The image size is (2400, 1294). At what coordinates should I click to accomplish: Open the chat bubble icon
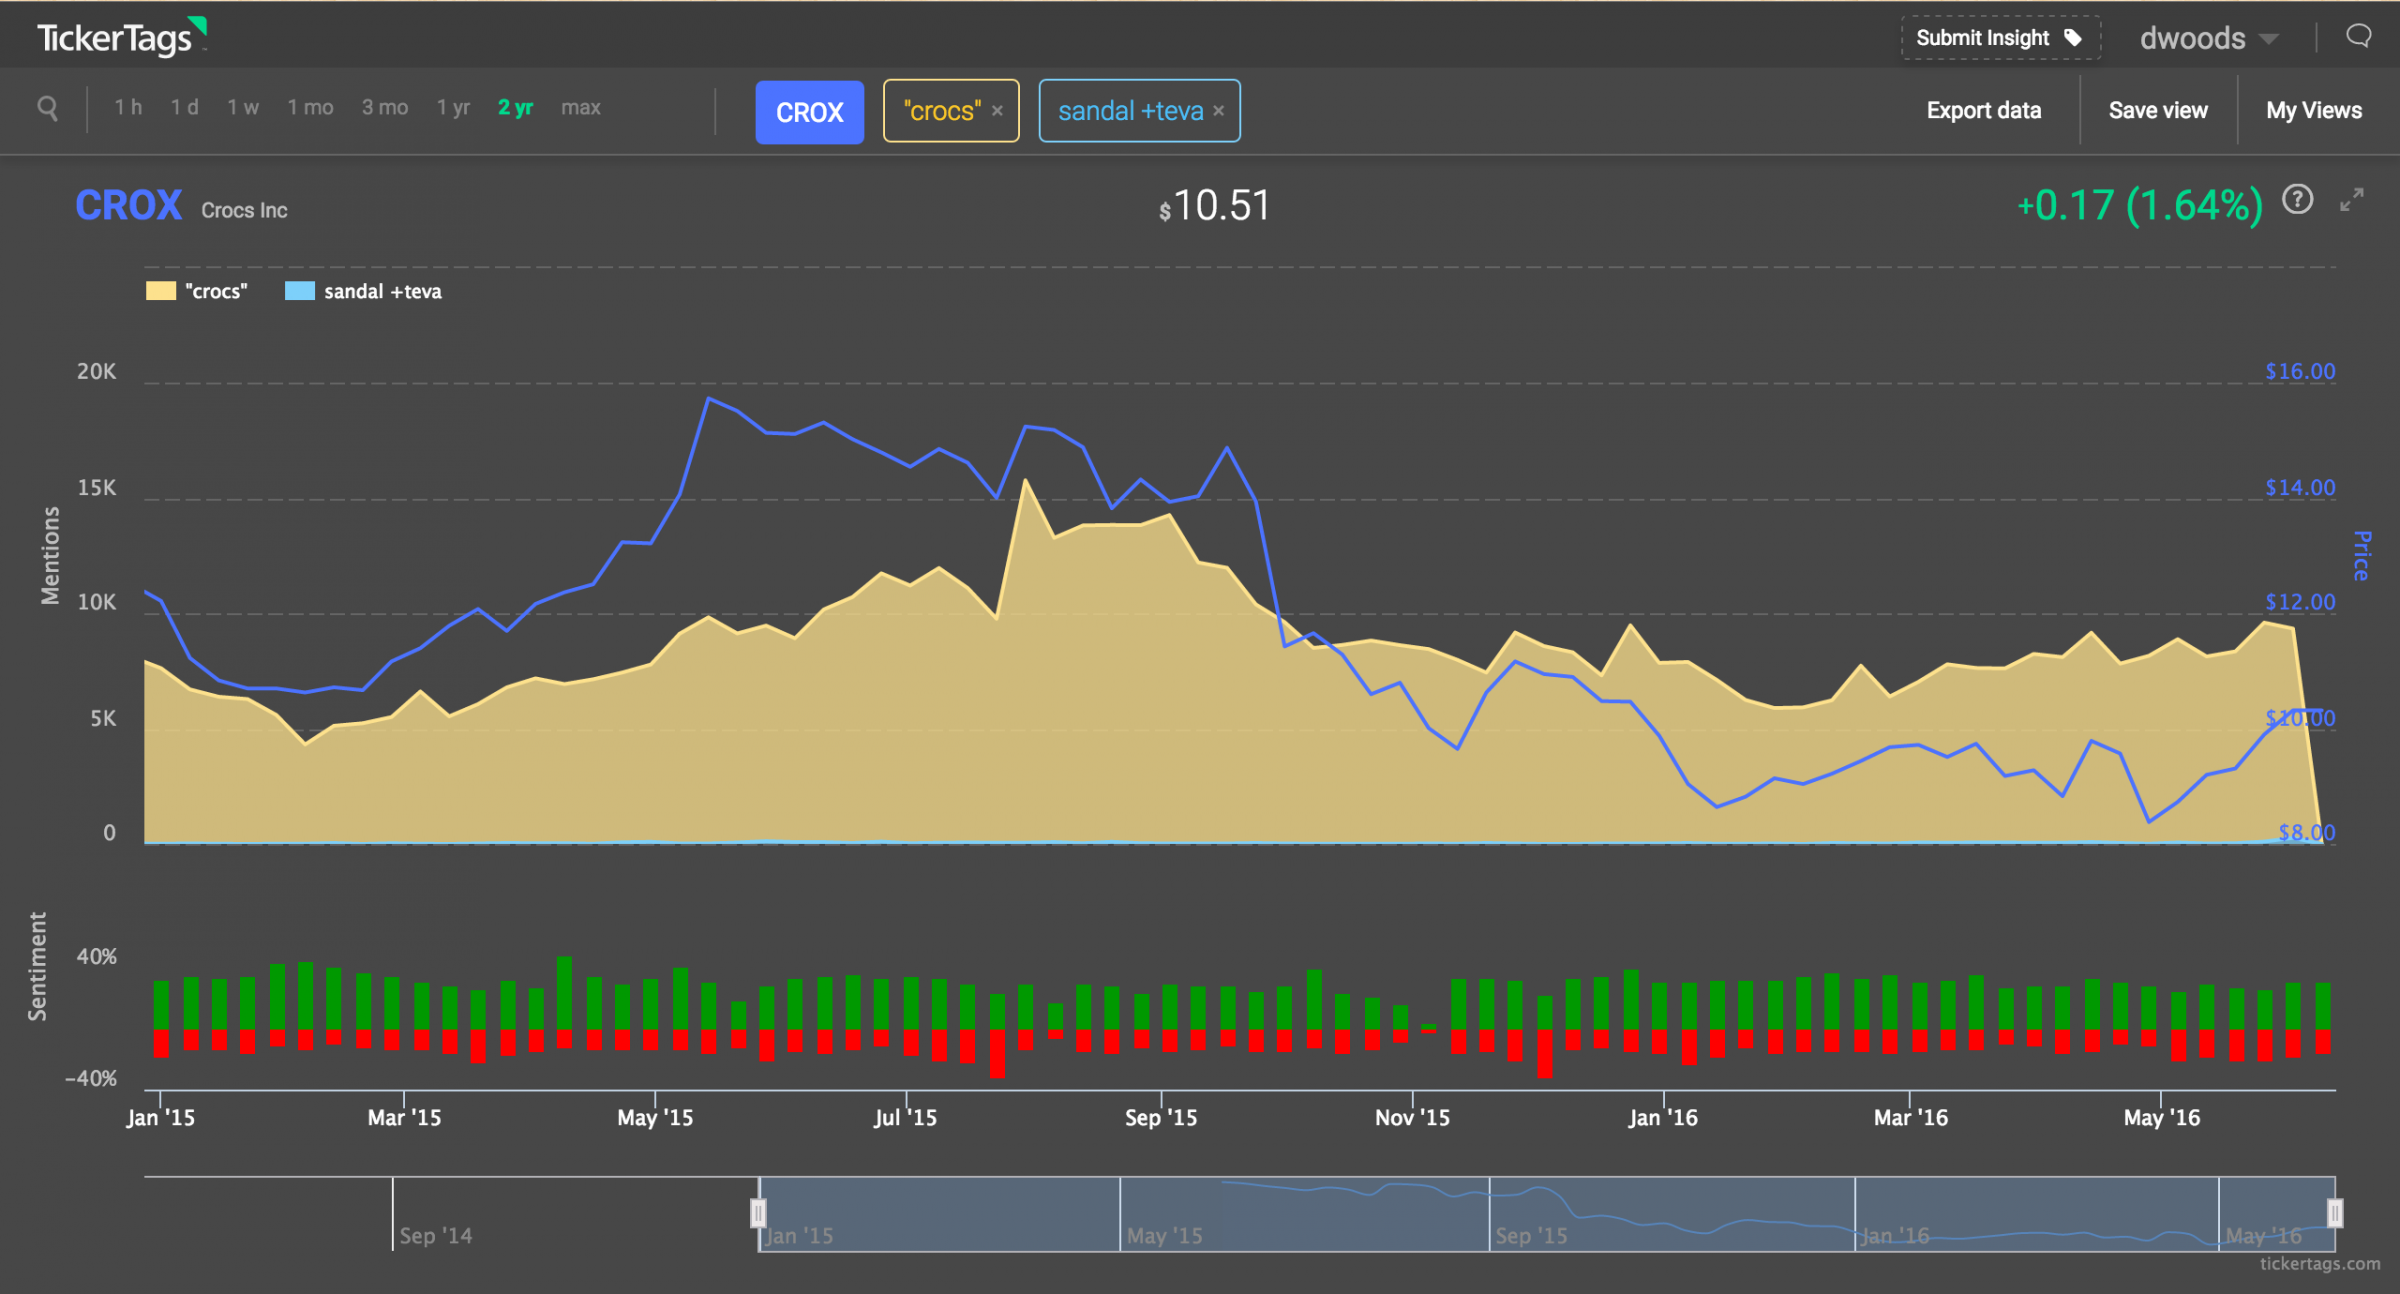[x=2358, y=36]
